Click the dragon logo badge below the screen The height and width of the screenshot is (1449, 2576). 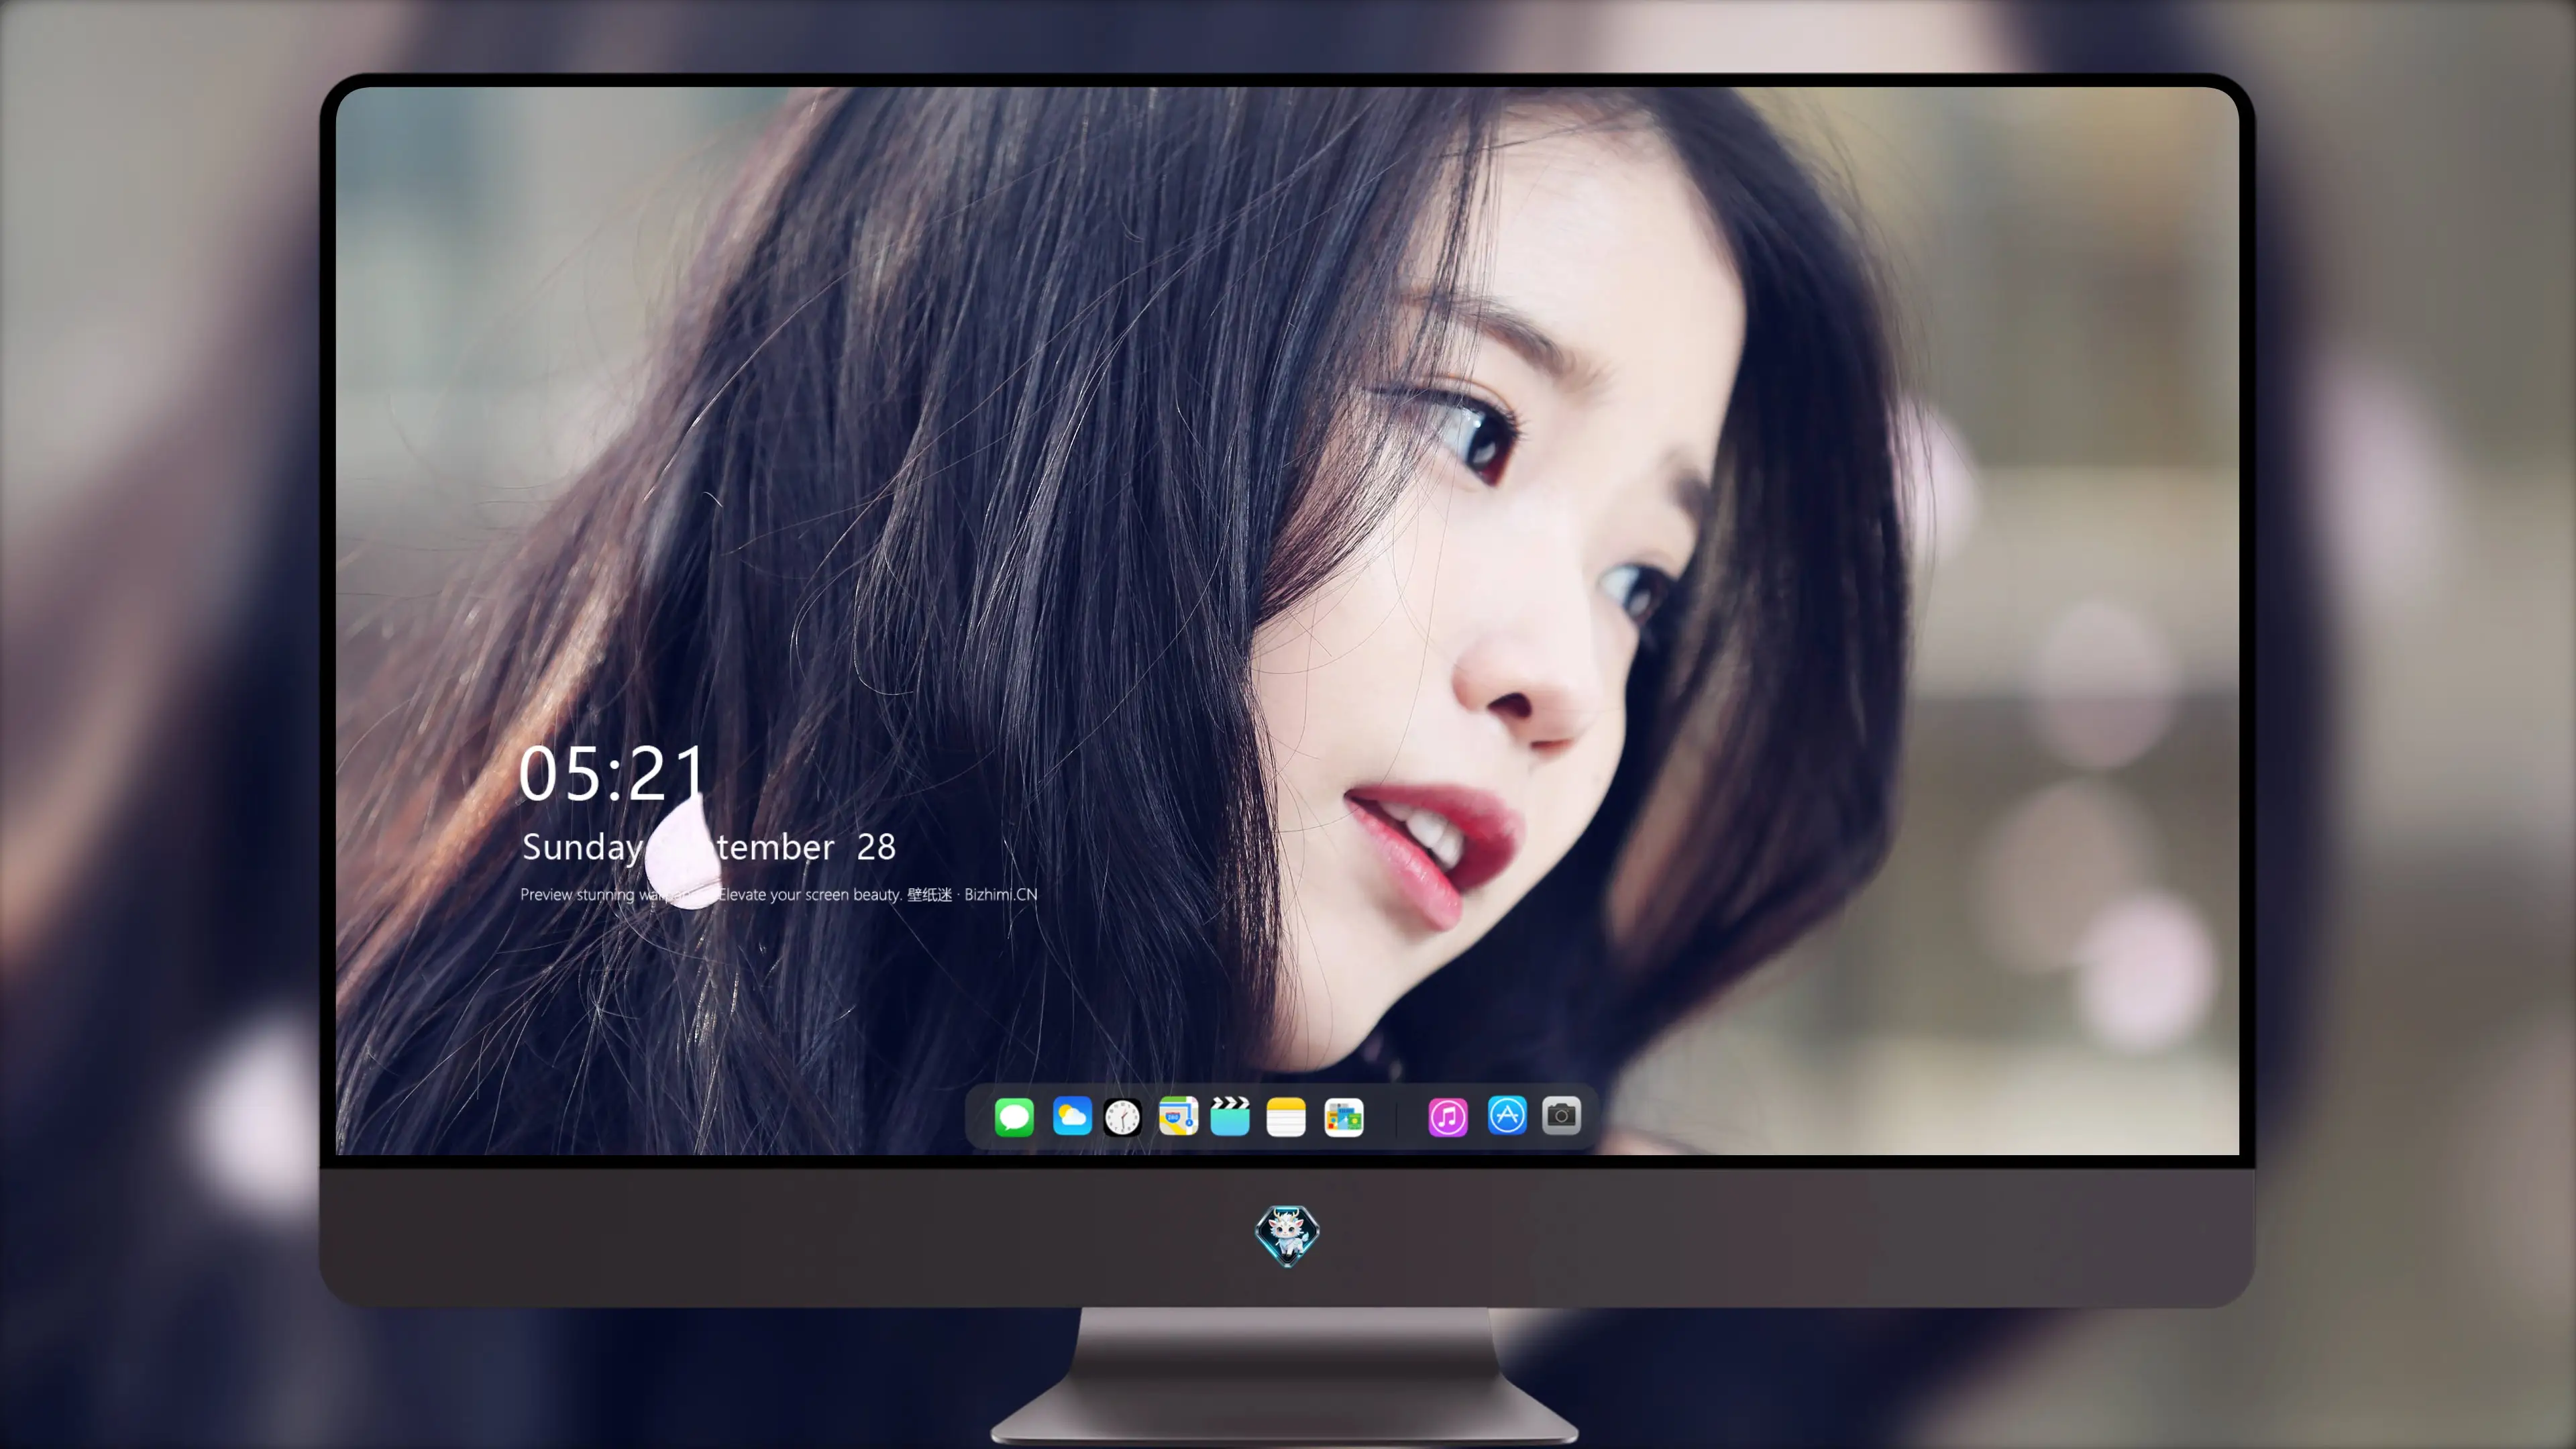(x=1287, y=1236)
